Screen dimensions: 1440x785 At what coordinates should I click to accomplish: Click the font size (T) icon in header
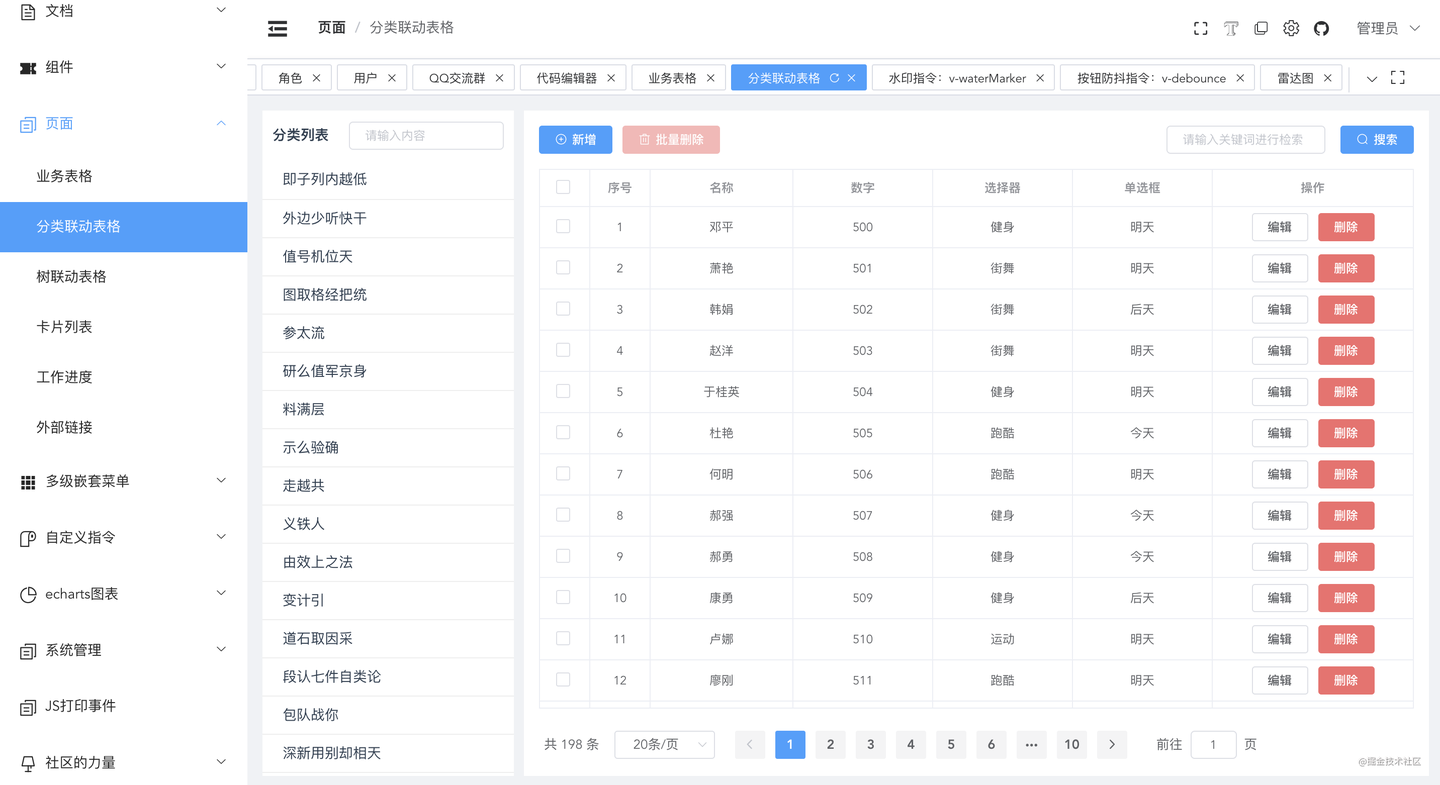[x=1230, y=28]
